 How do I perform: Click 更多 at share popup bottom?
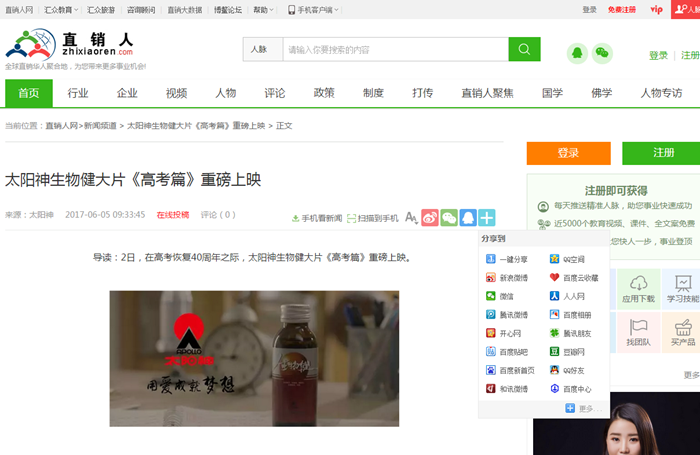[x=583, y=408]
